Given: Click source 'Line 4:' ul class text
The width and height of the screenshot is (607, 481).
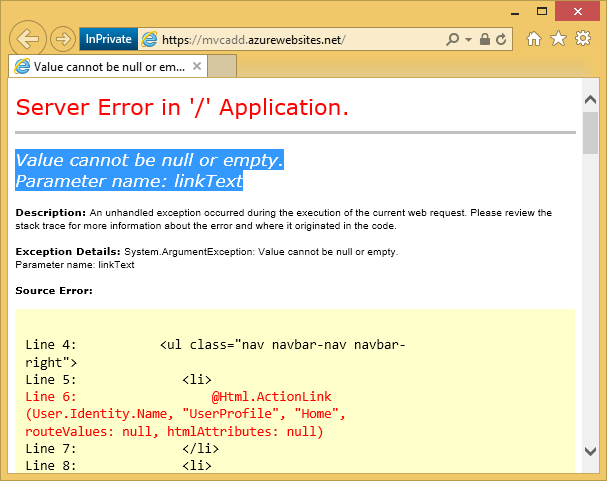Looking at the screenshot, I should [x=215, y=353].
